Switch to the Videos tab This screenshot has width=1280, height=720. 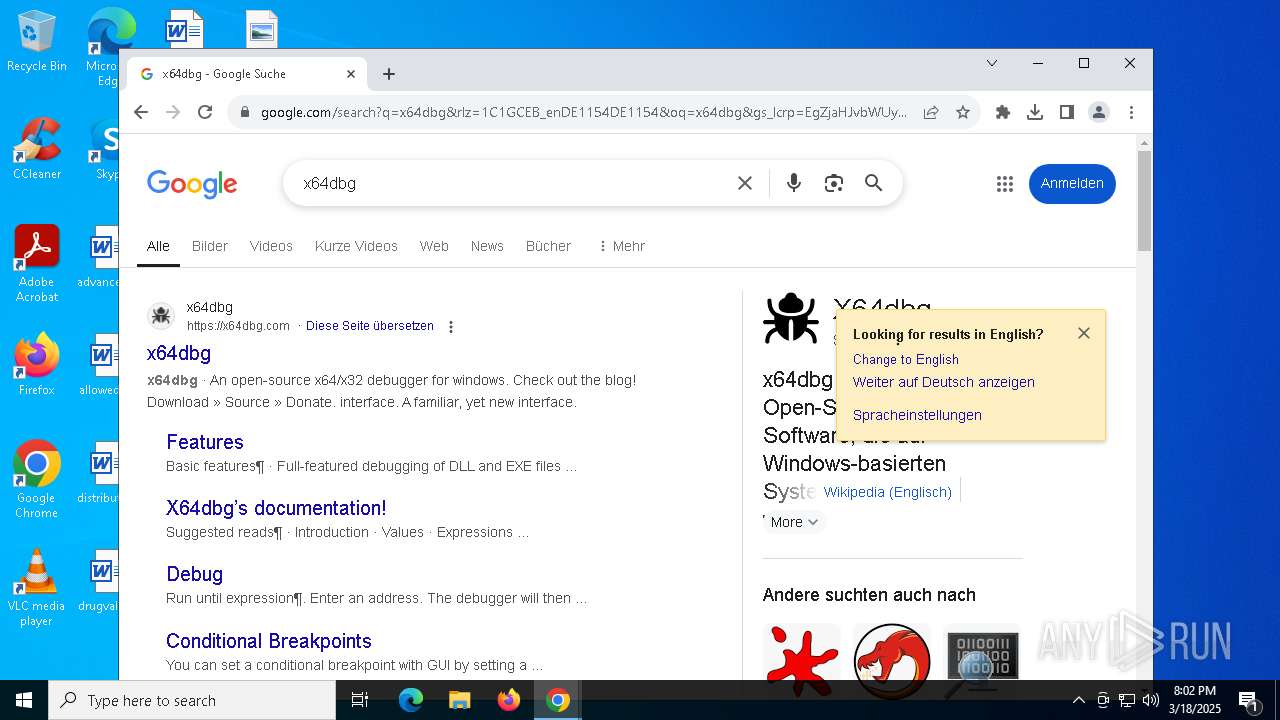271,246
